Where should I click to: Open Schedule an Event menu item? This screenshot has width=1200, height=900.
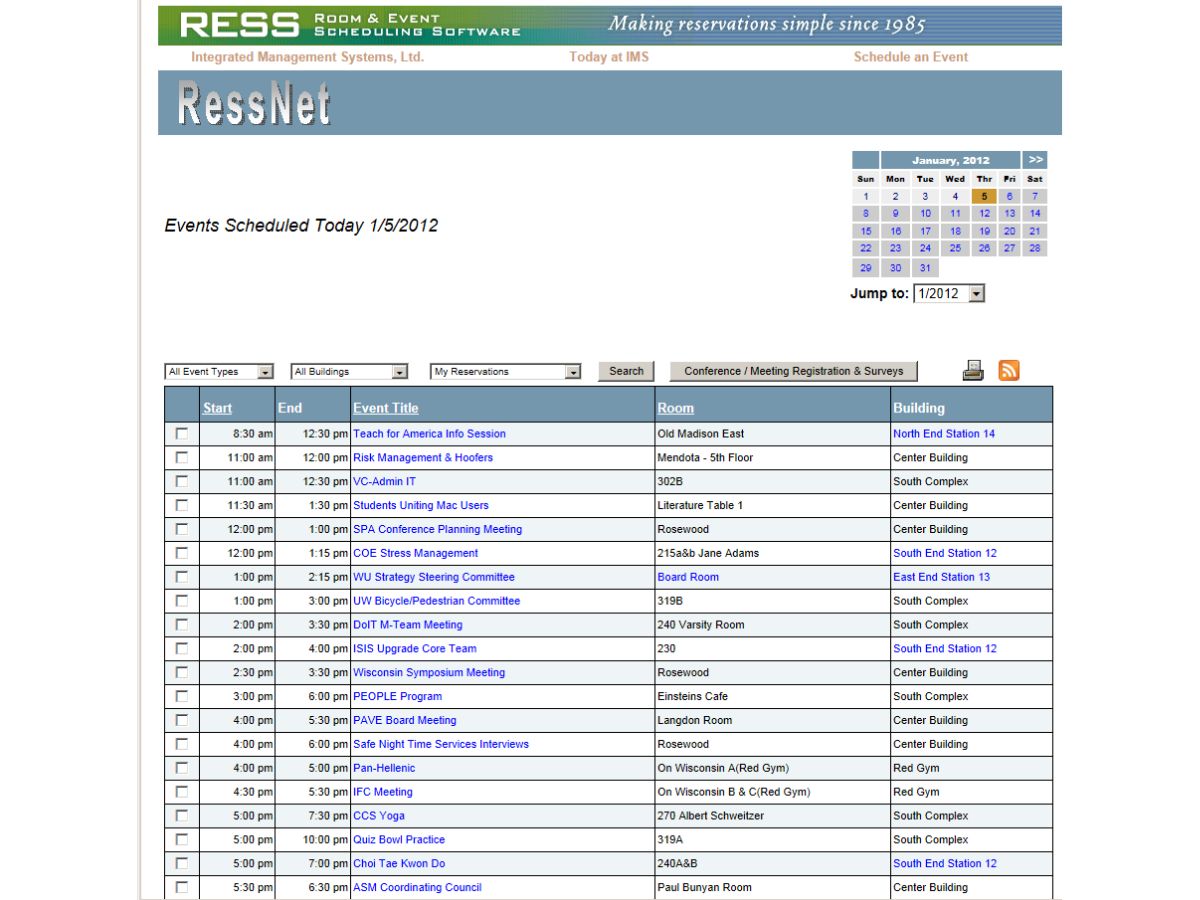[911, 57]
